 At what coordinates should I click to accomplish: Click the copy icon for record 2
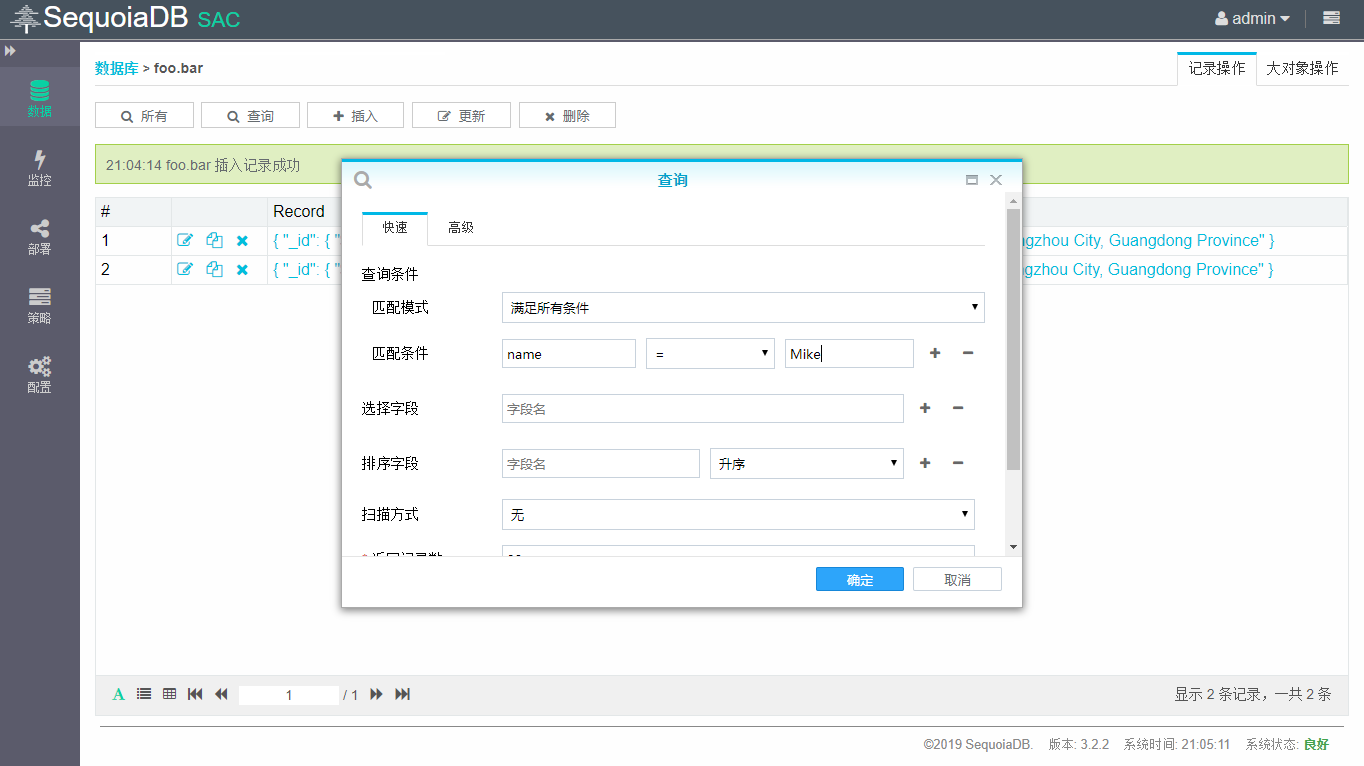point(214,270)
